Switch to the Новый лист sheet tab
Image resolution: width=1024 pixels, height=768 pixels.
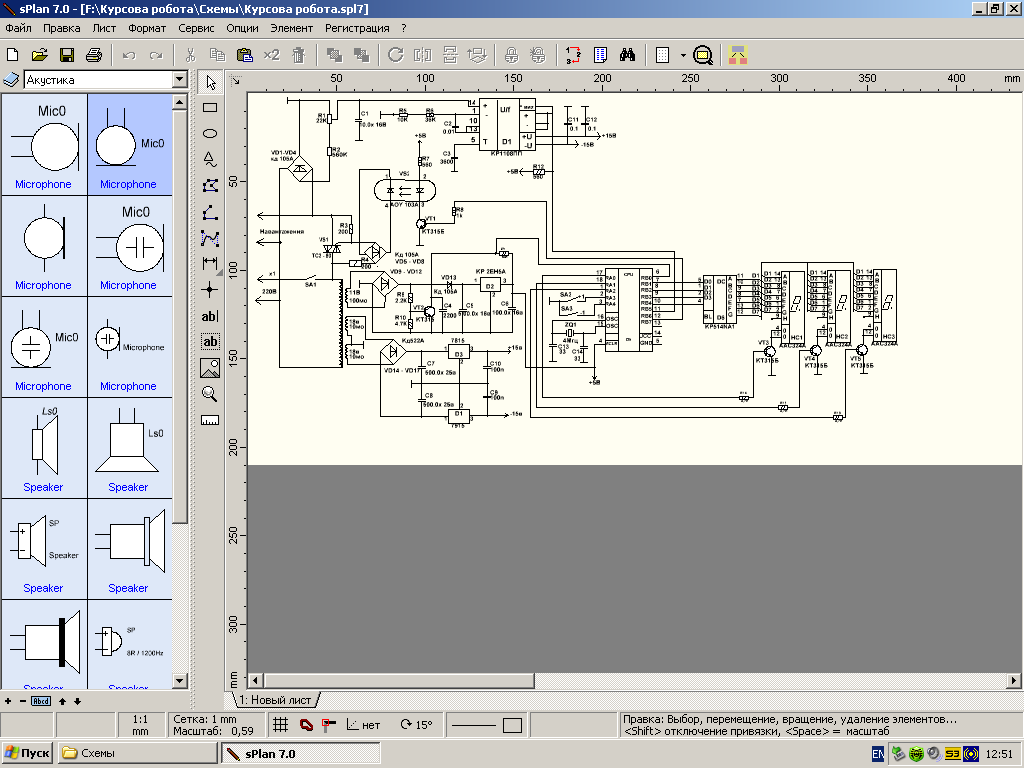[x=274, y=700]
